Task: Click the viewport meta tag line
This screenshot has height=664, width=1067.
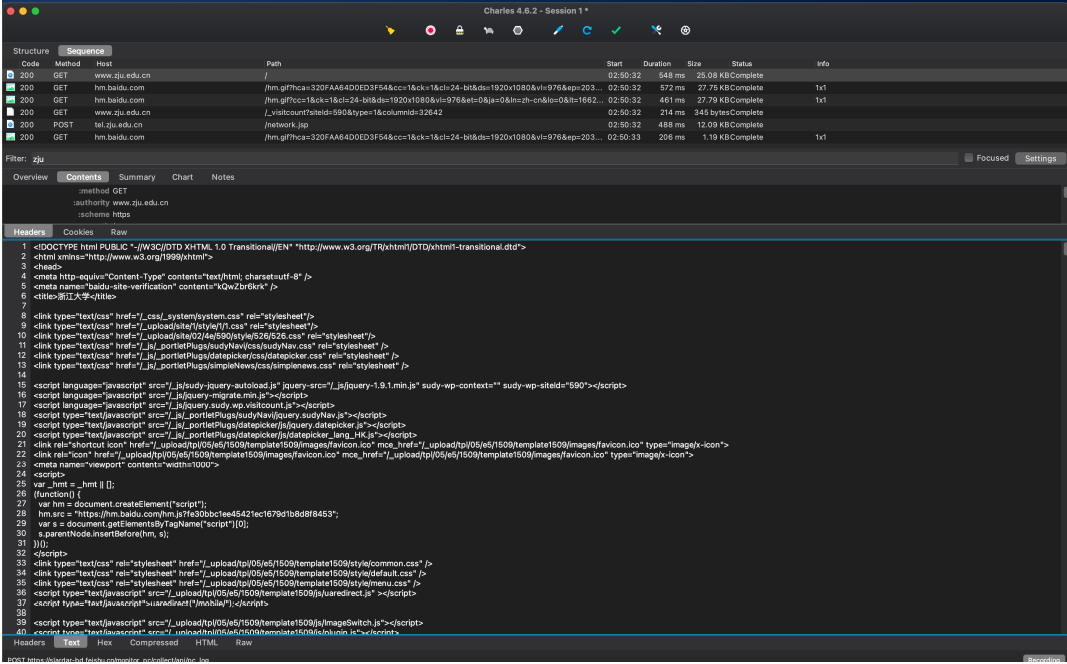Action: (x=126, y=465)
